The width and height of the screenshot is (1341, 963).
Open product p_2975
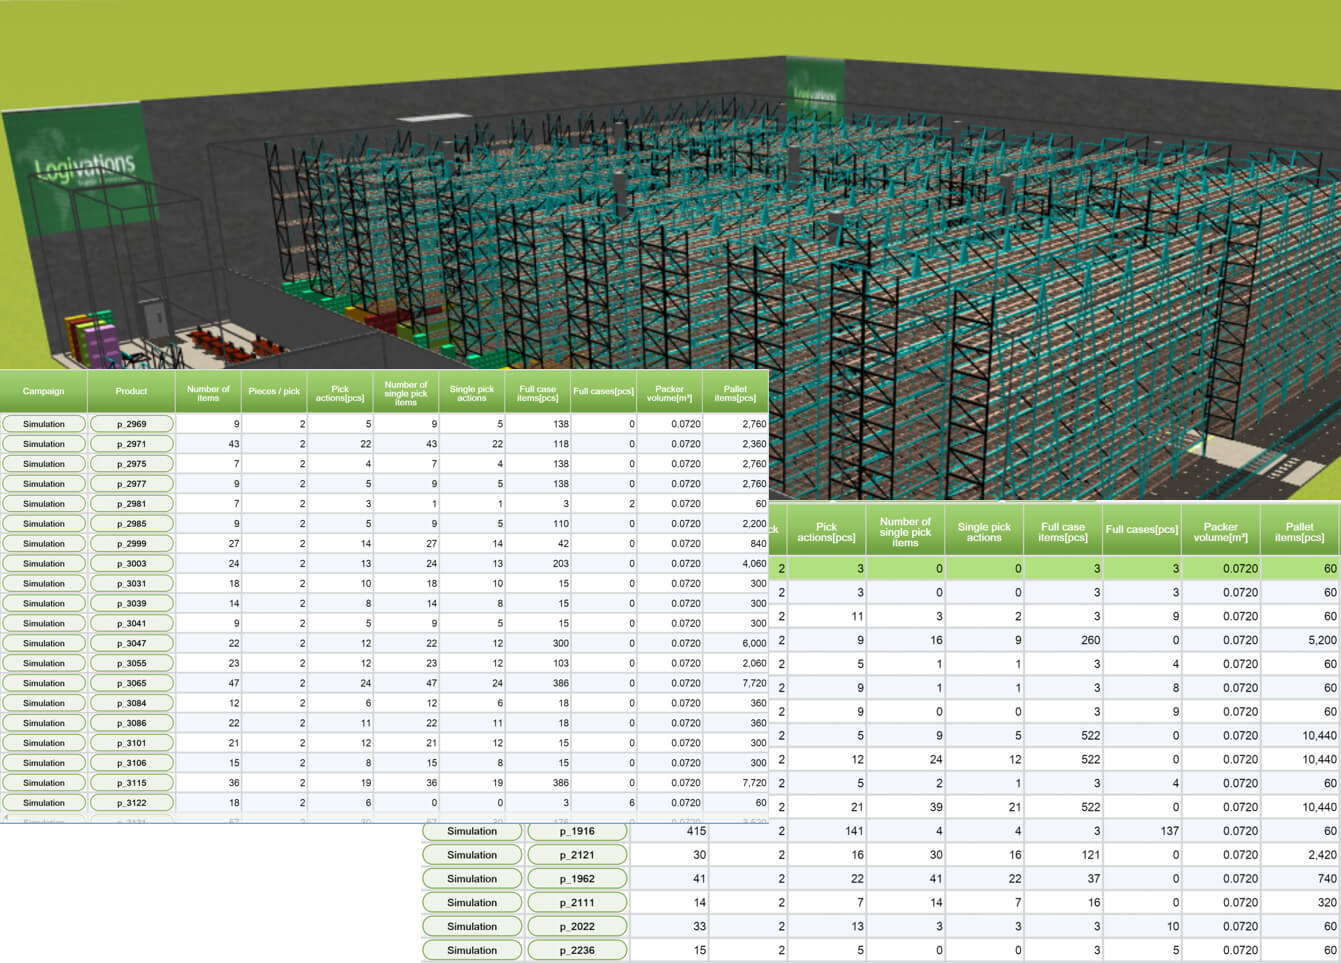pos(131,464)
